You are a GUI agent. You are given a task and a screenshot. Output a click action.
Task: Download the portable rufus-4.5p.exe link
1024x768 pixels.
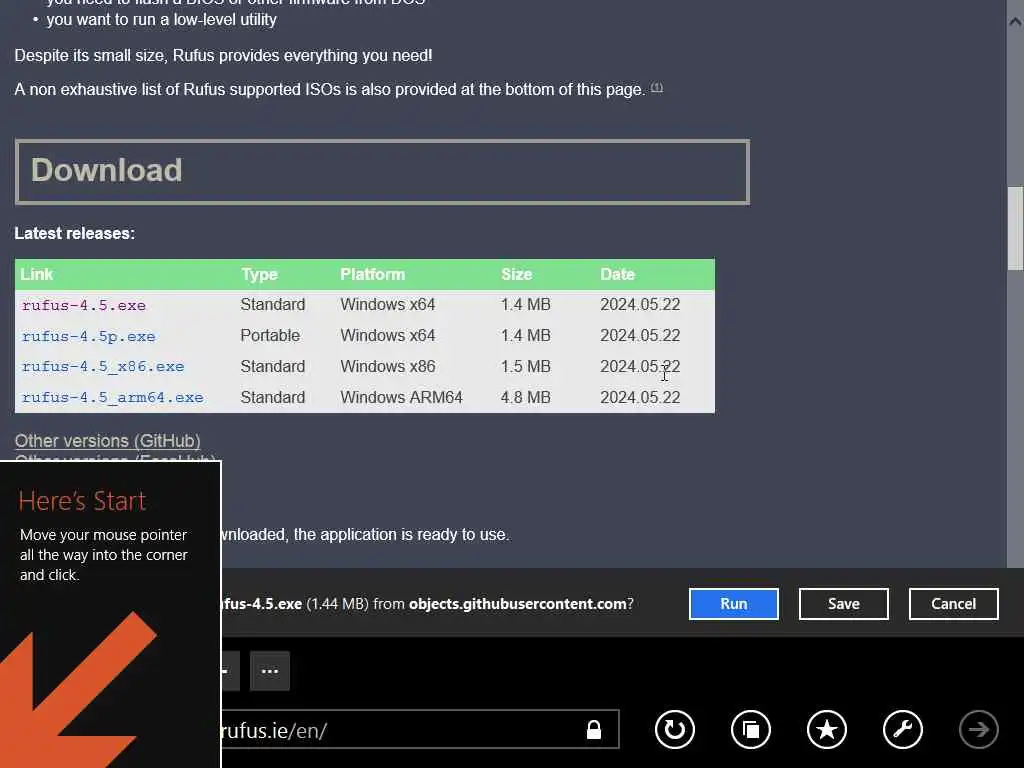(x=88, y=336)
